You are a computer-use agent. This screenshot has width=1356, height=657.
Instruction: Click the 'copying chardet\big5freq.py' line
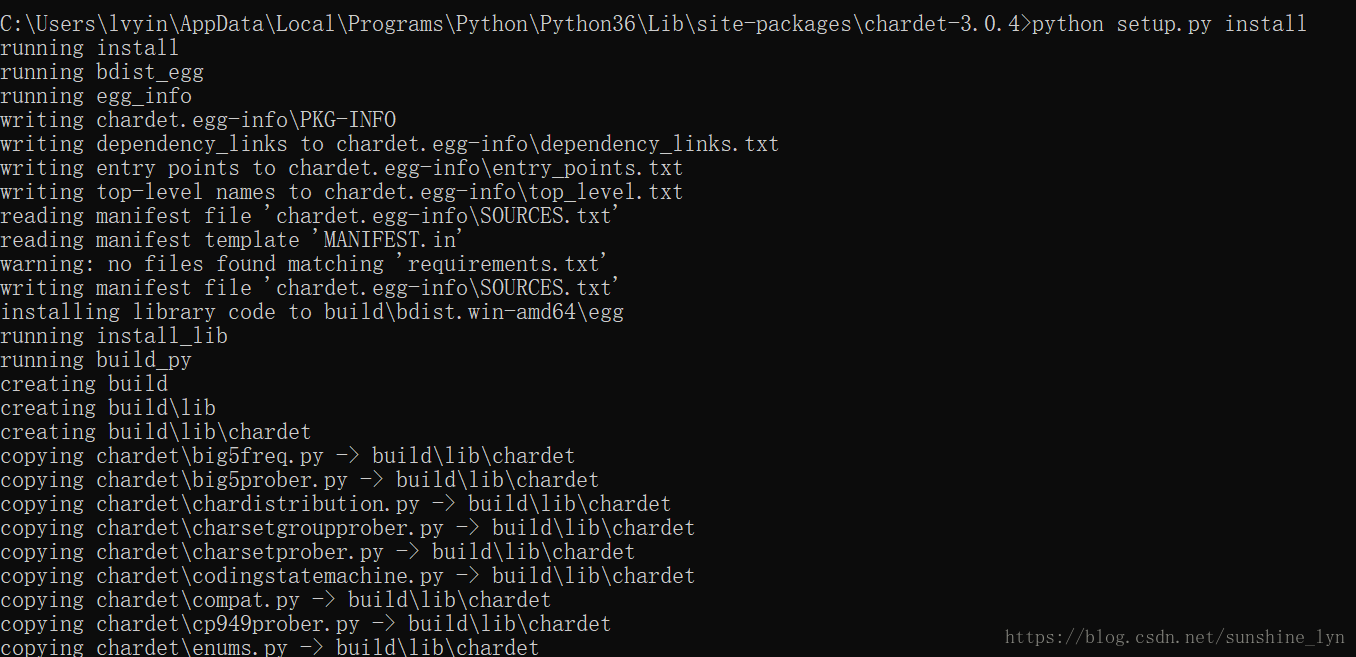click(288, 456)
